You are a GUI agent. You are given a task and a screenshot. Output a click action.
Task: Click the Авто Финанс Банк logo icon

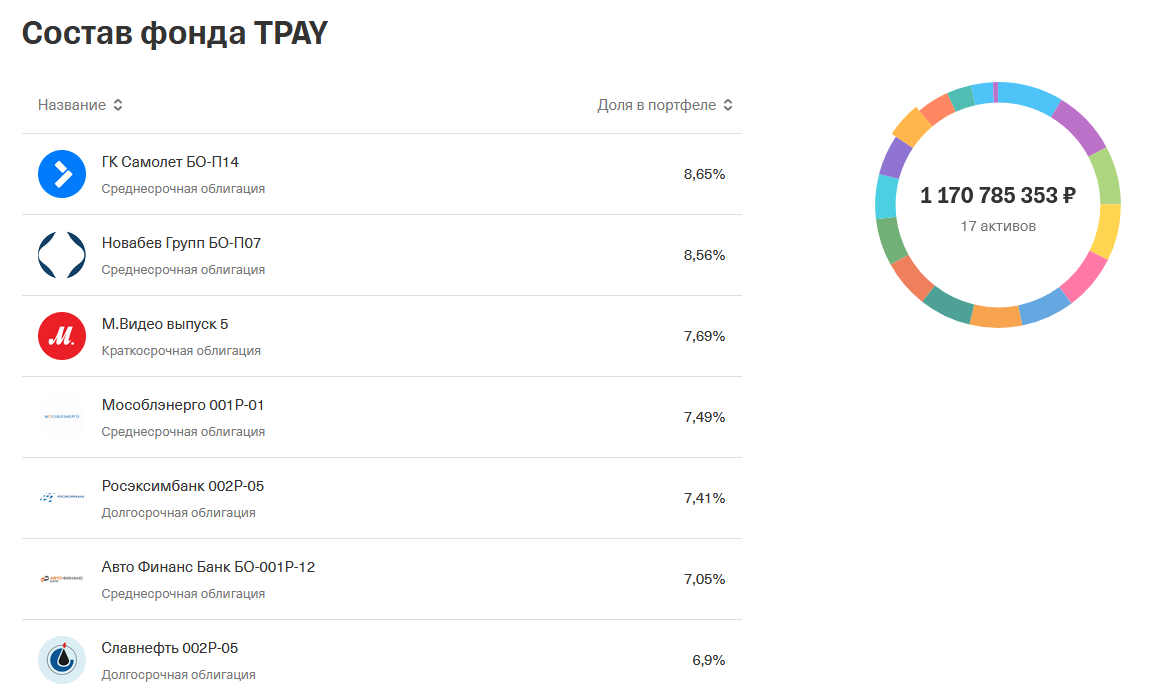[62, 579]
